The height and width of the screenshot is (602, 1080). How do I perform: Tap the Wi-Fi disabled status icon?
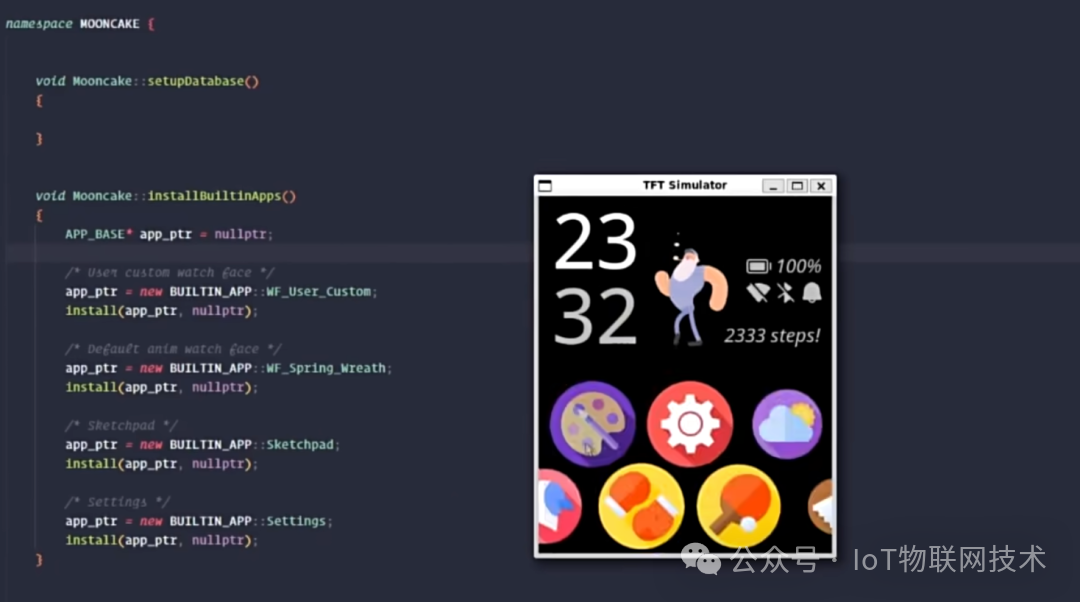click(x=758, y=293)
